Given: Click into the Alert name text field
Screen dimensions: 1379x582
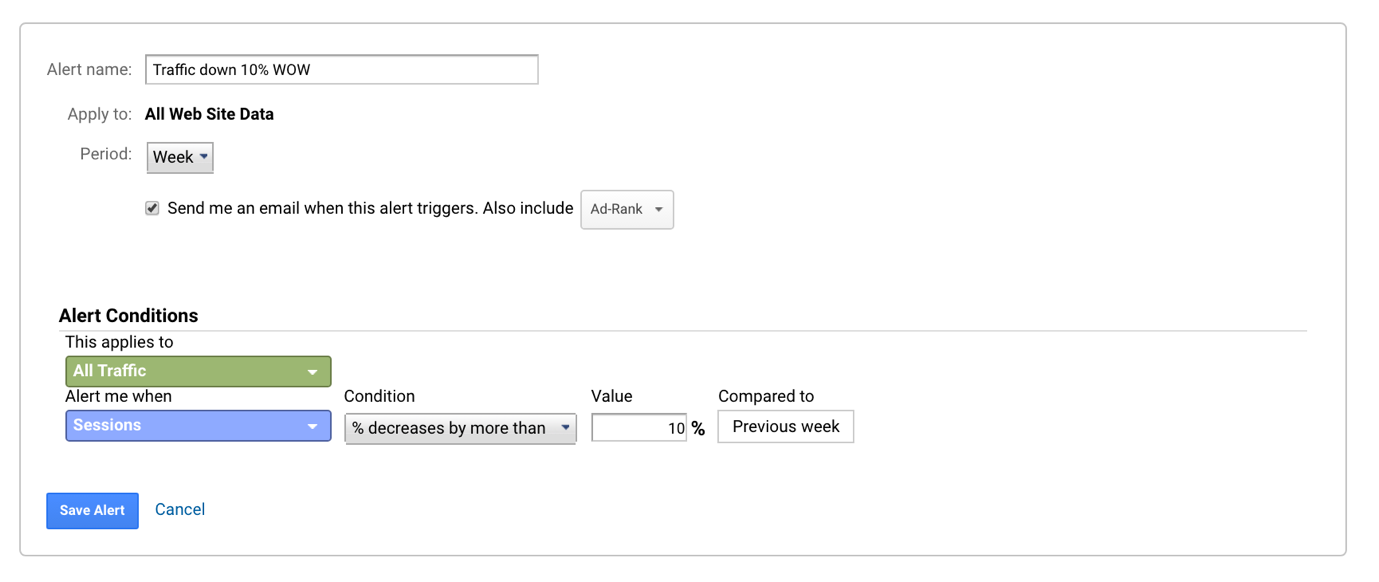Looking at the screenshot, I should pos(342,70).
